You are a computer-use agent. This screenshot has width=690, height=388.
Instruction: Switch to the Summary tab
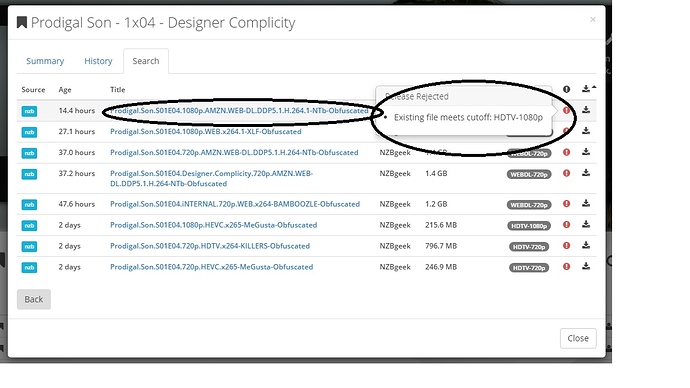pos(45,61)
